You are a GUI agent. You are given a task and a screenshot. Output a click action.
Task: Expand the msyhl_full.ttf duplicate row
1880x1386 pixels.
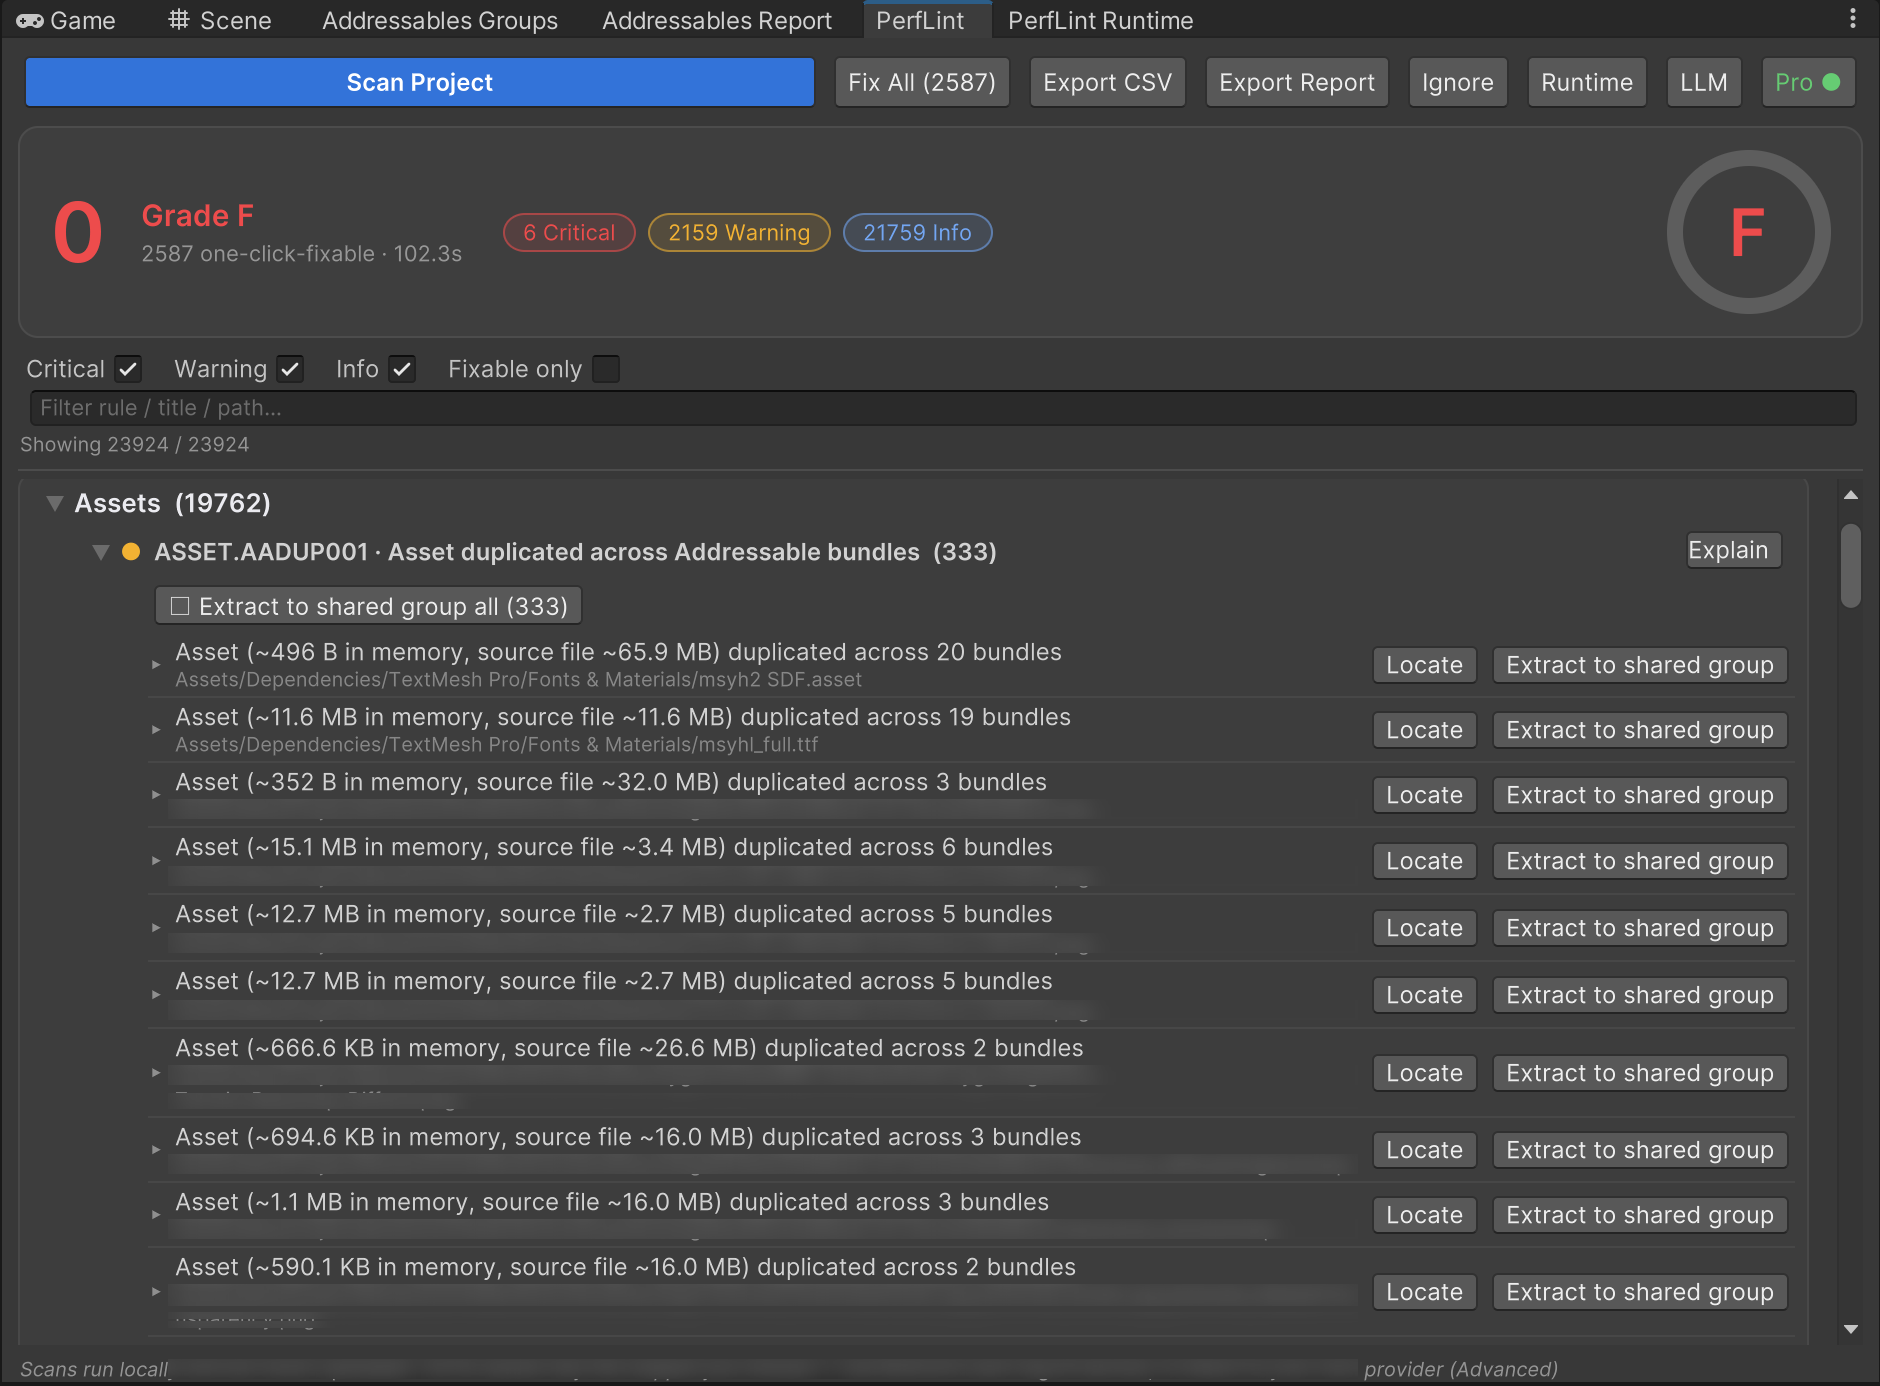[x=156, y=730]
